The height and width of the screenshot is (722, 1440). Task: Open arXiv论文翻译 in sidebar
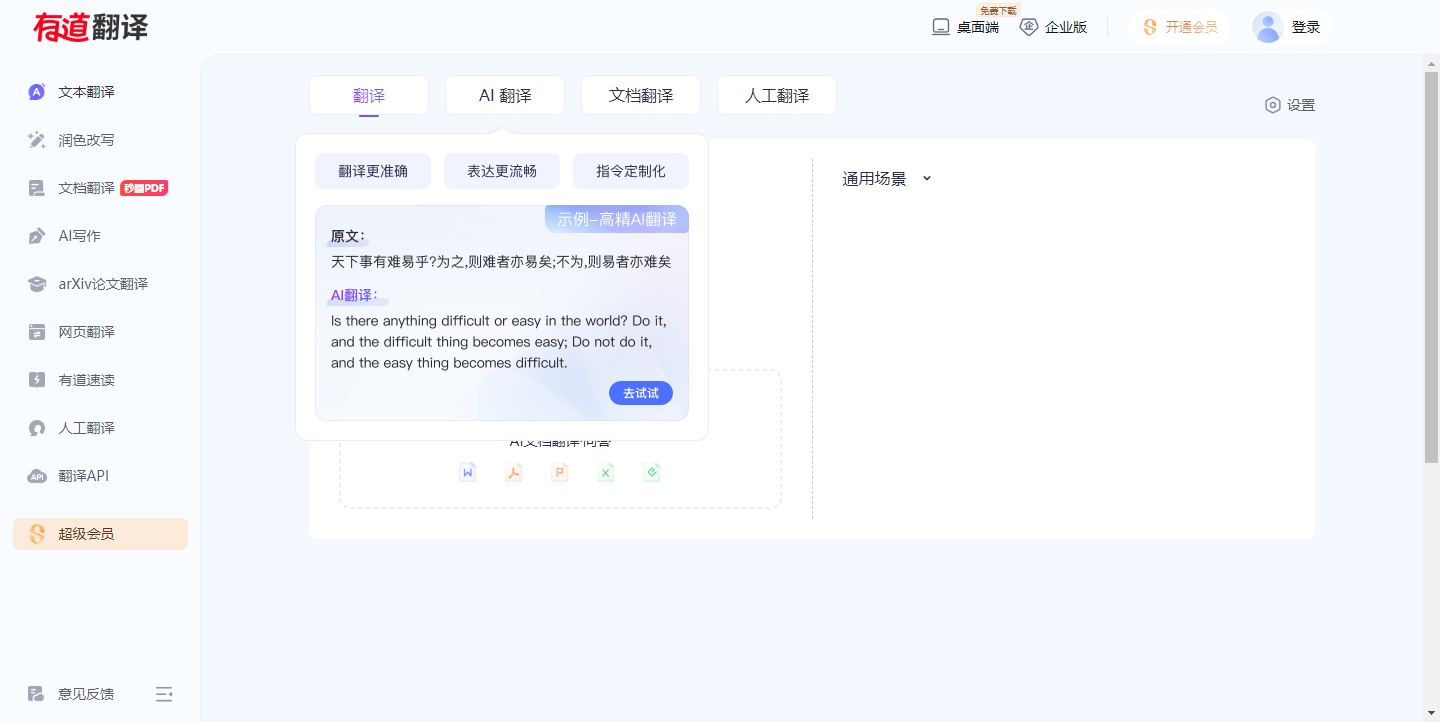(x=100, y=284)
